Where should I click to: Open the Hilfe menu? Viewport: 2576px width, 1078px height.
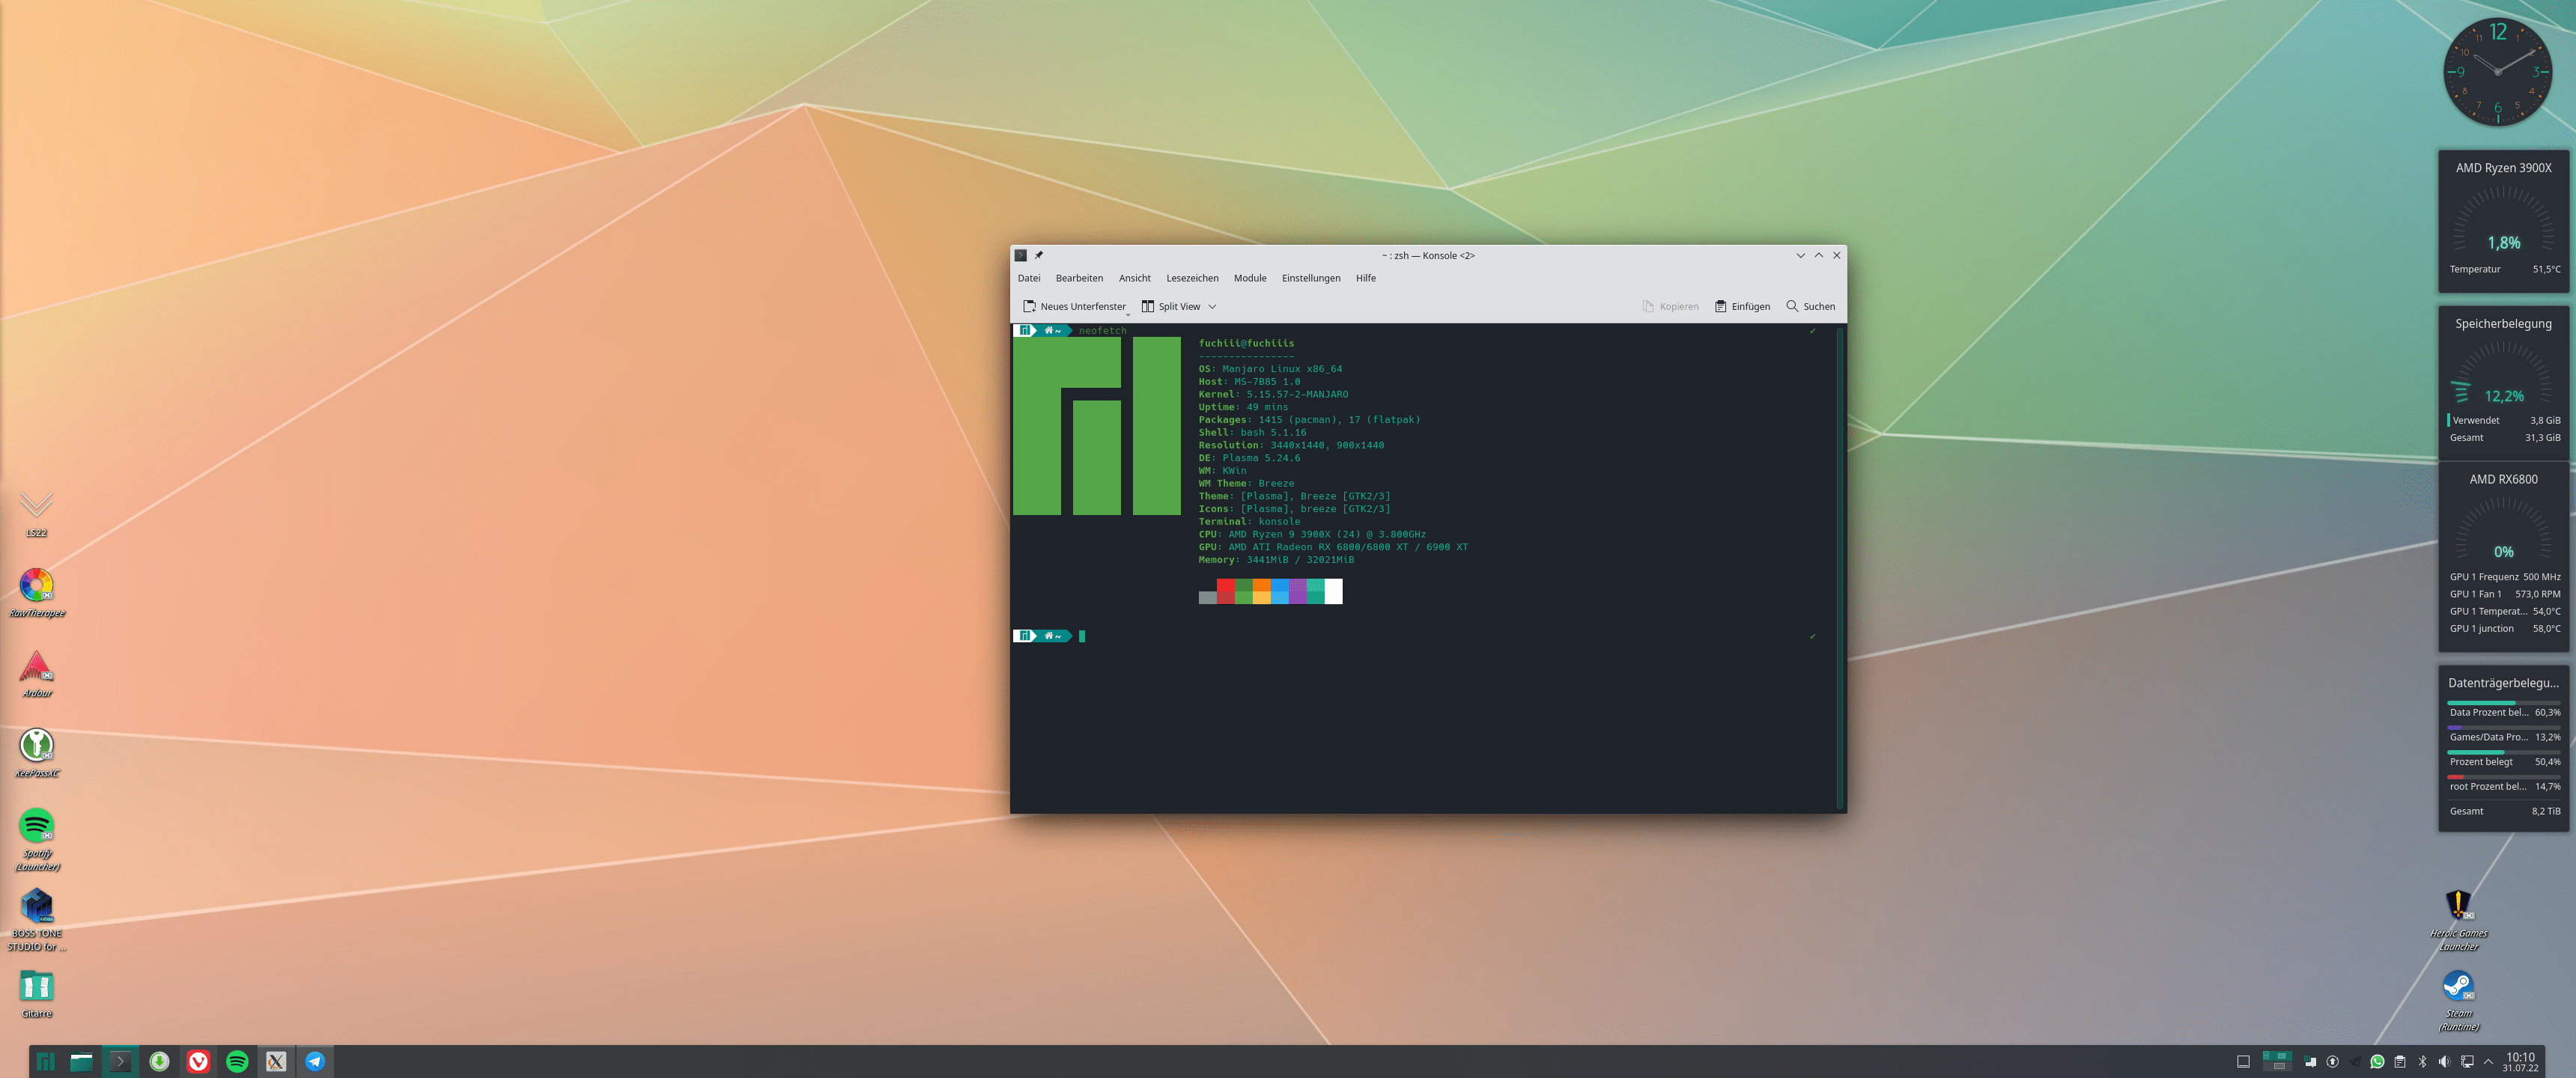(1365, 278)
